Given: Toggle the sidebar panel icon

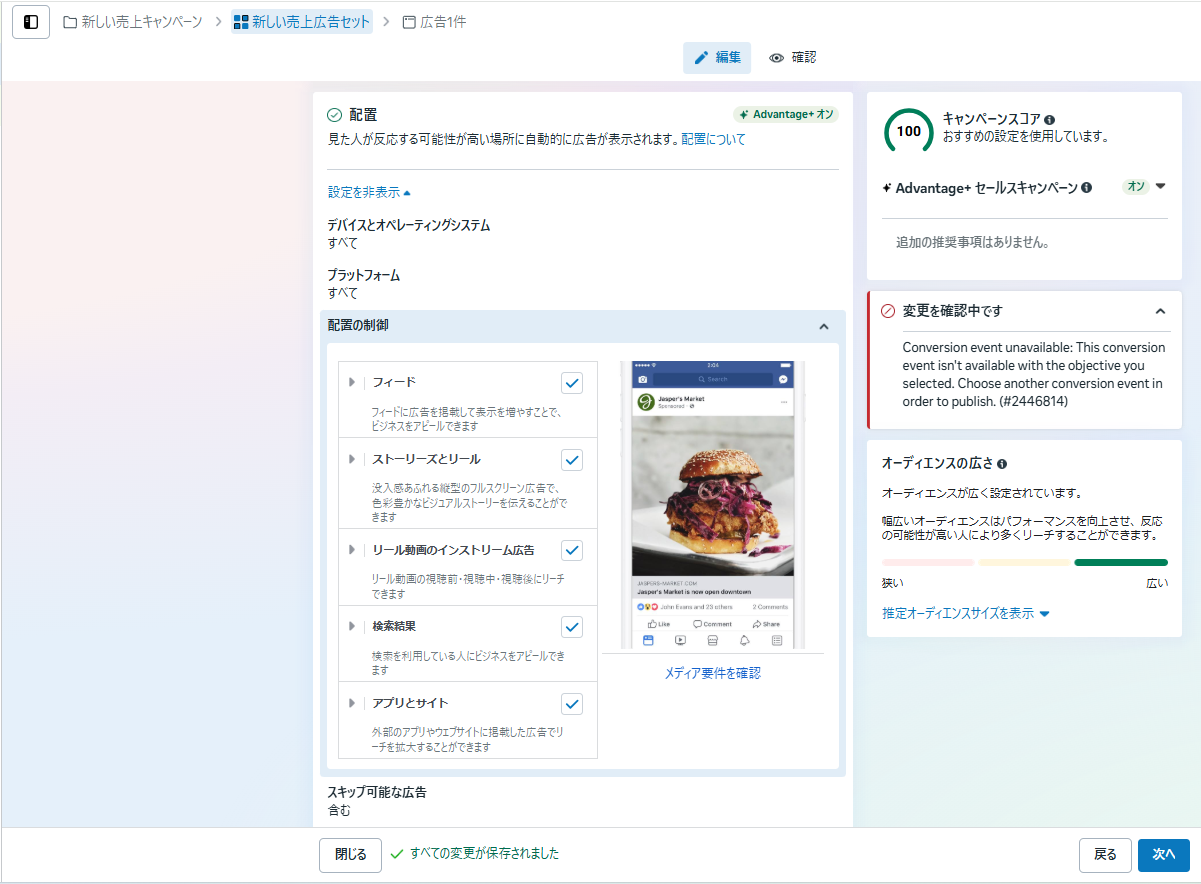Looking at the screenshot, I should [31, 22].
